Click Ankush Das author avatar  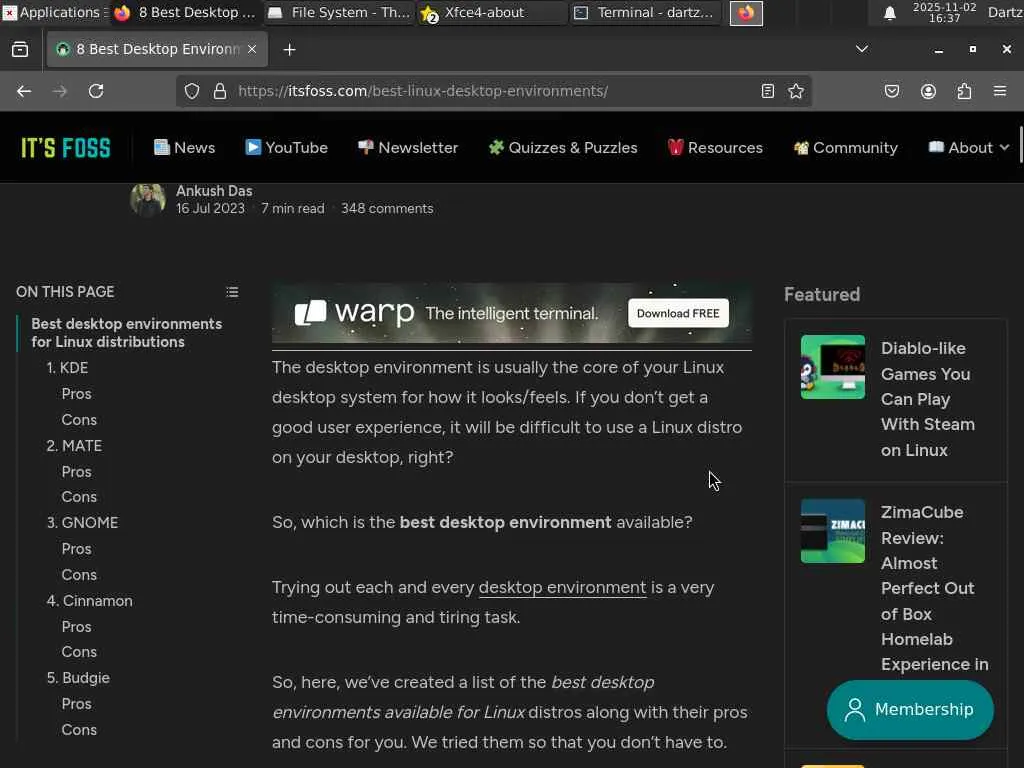point(148,199)
